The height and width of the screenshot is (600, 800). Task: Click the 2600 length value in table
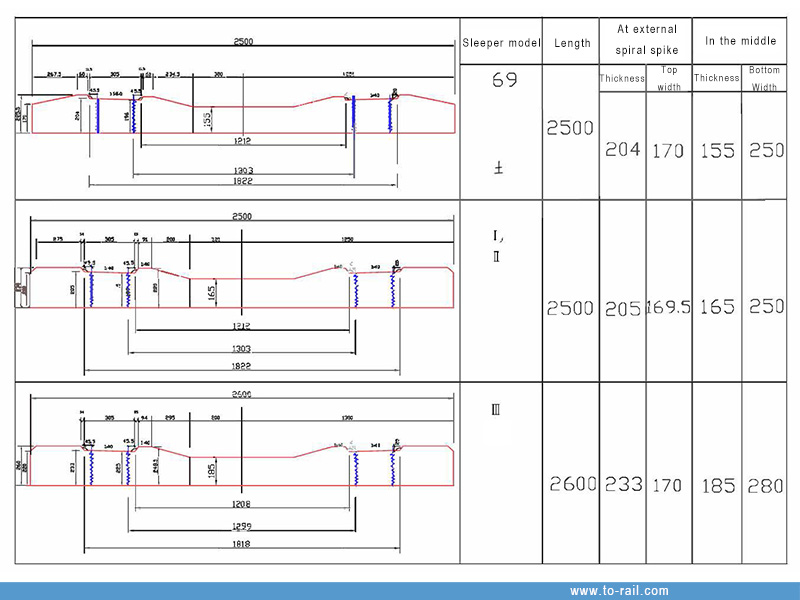pos(572,484)
